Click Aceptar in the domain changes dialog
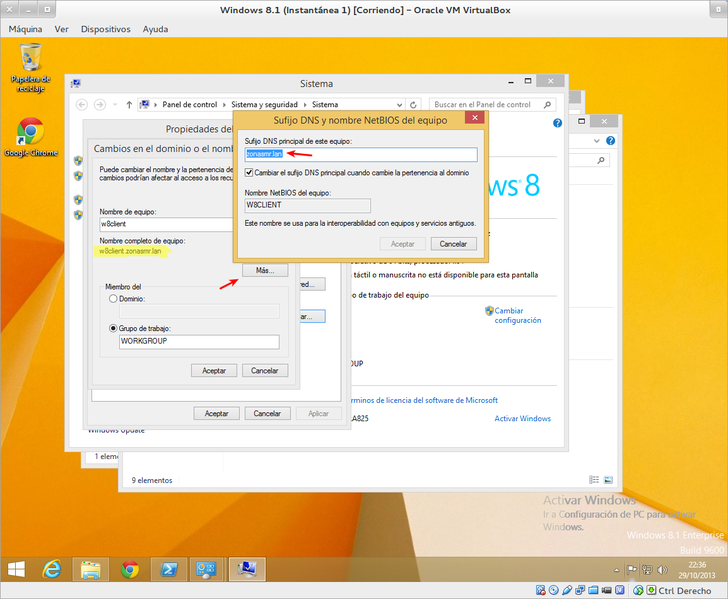Image resolution: width=728 pixels, height=599 pixels. pyautogui.click(x=214, y=371)
